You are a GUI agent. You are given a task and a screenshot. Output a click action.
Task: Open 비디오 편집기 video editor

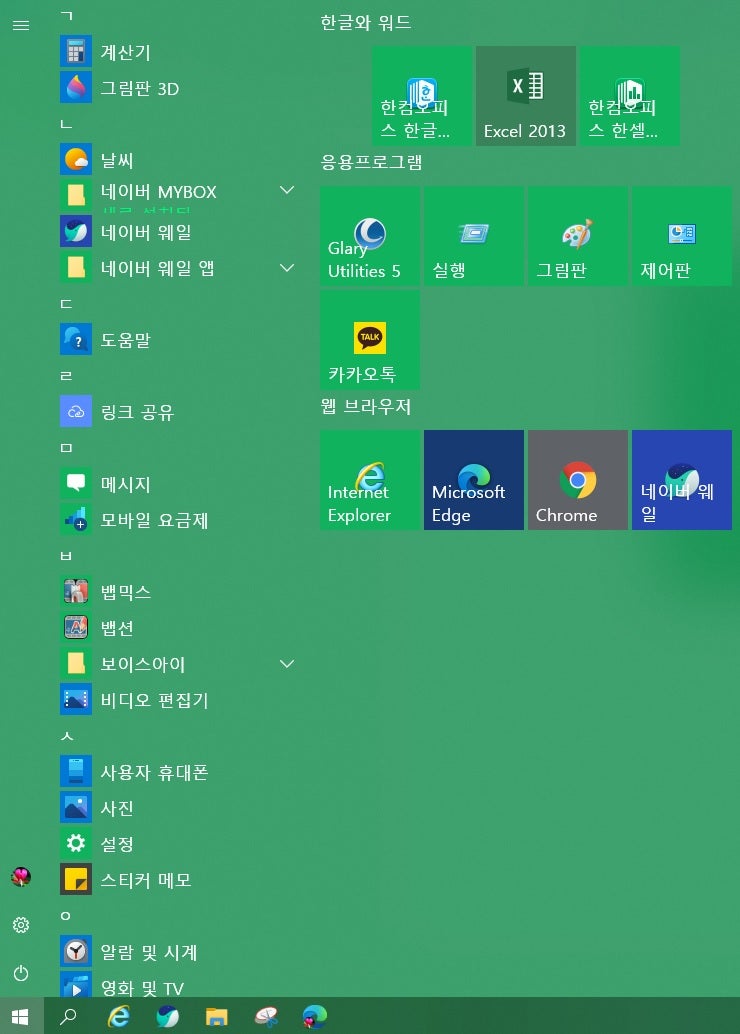(177, 700)
